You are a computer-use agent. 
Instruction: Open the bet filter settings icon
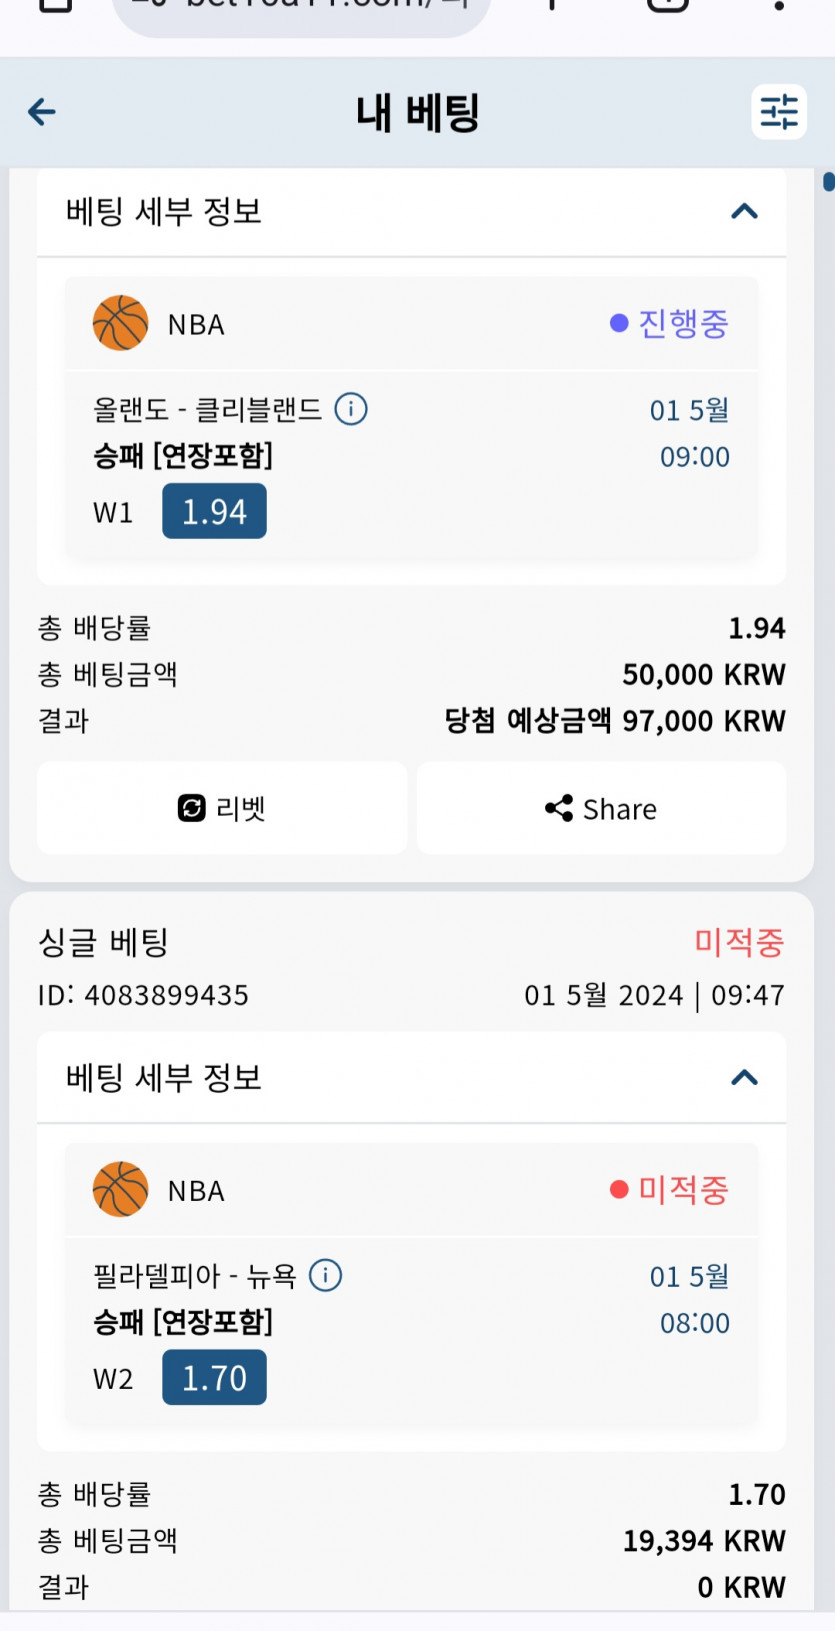778,112
